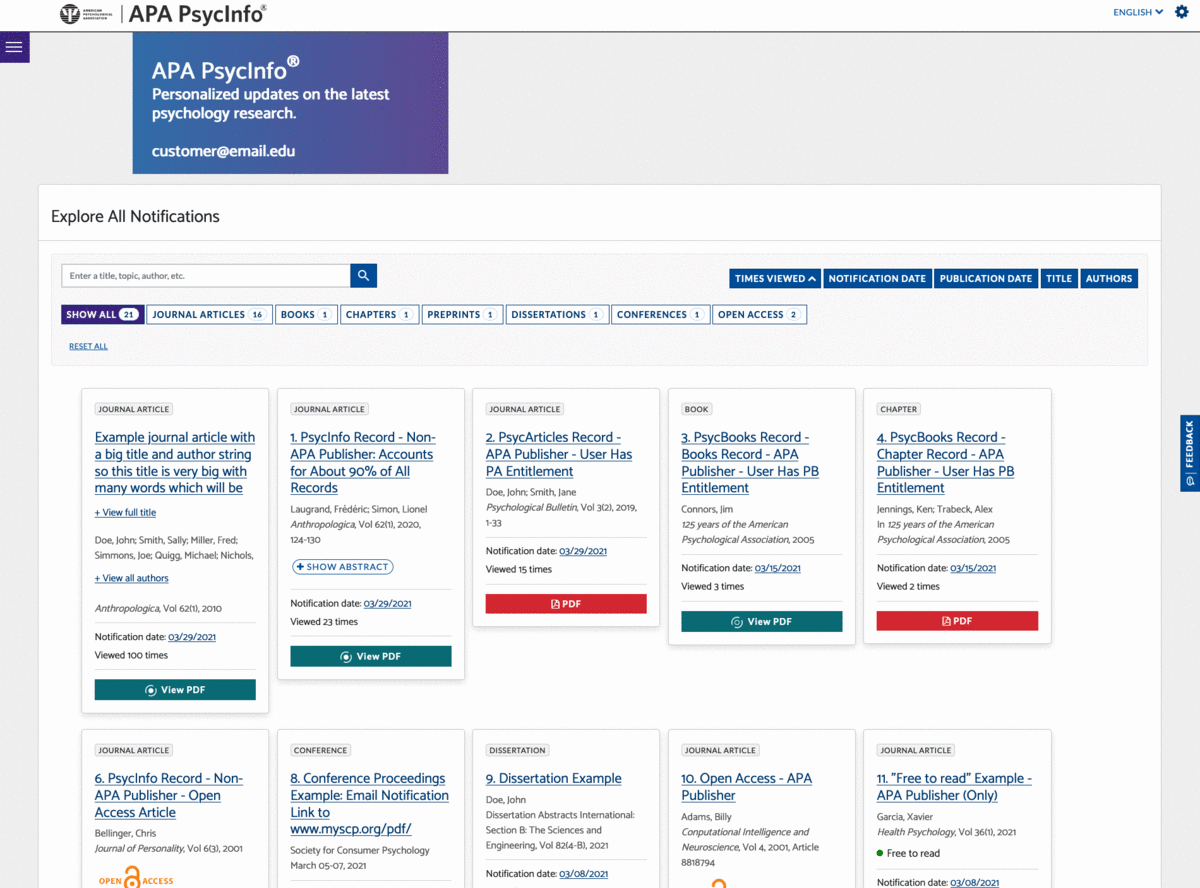
Task: Sort by Notification Date
Action: point(877,279)
